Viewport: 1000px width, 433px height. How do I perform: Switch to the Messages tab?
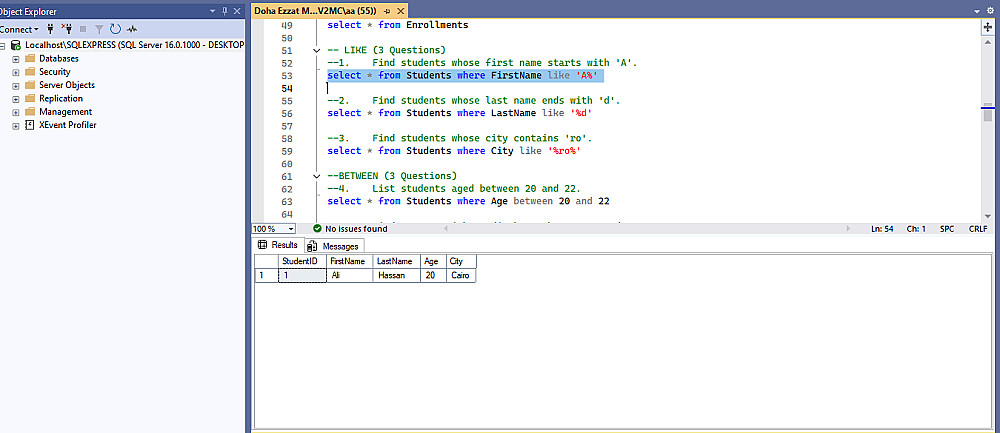coord(334,246)
